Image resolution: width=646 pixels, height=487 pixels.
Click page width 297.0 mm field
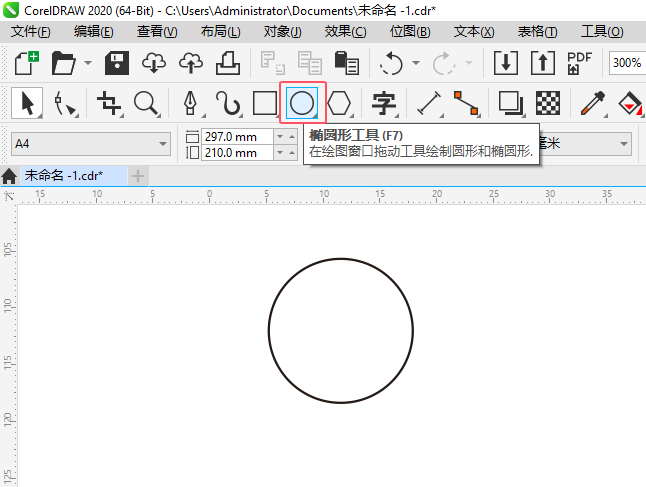237,136
